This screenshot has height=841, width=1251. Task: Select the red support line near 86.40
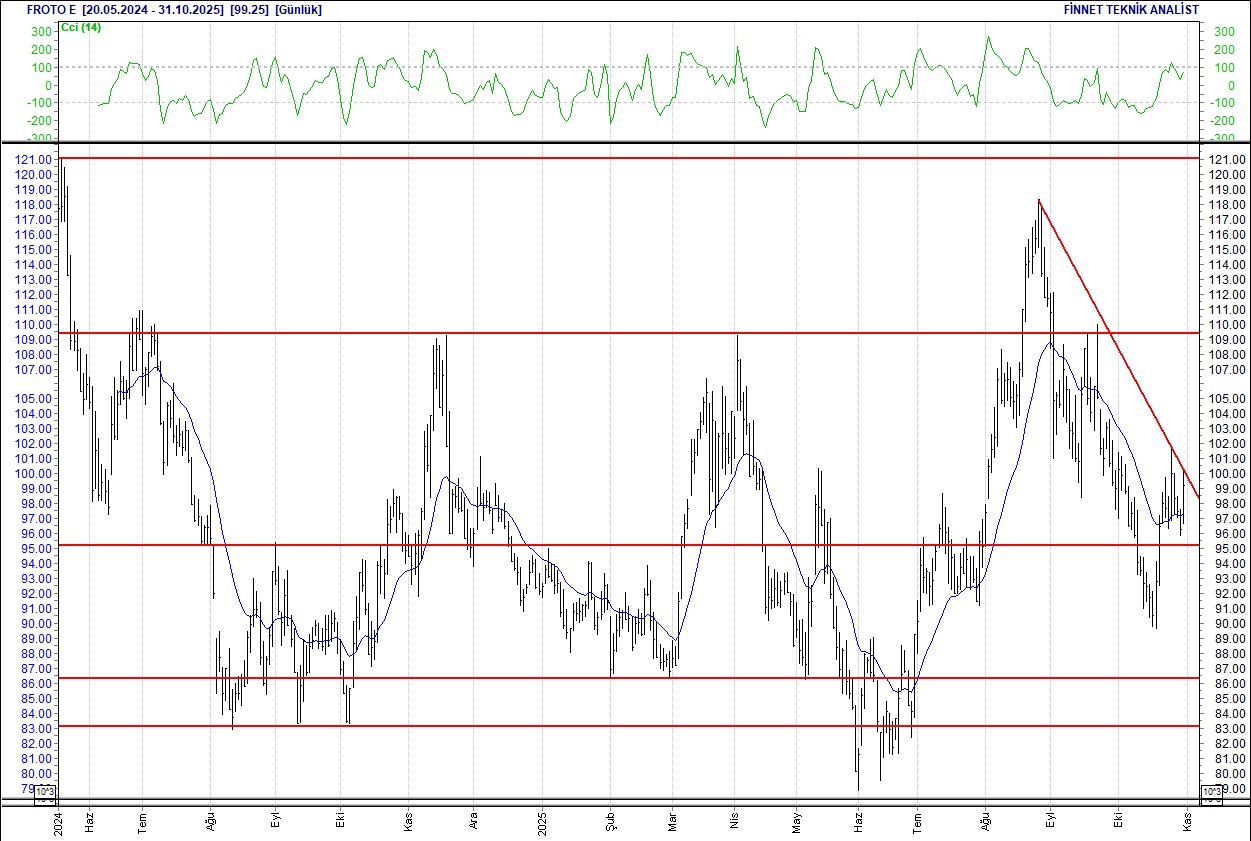pos(600,678)
